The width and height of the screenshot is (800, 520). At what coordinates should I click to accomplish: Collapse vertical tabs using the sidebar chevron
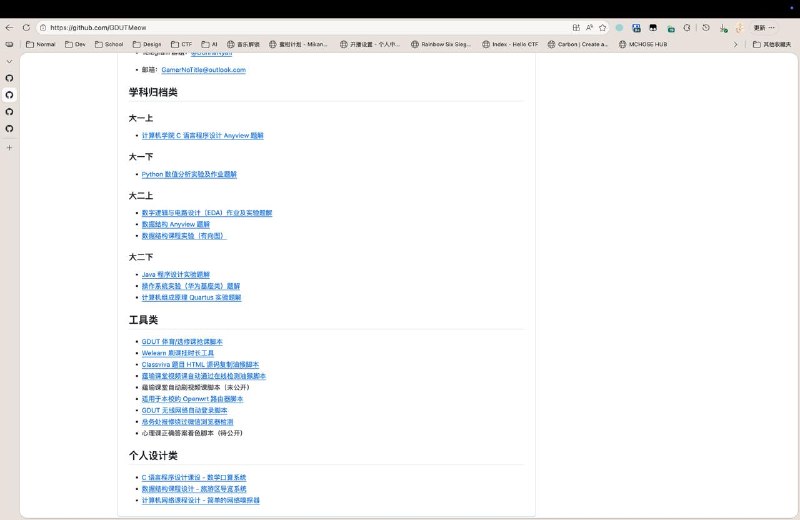point(9,61)
